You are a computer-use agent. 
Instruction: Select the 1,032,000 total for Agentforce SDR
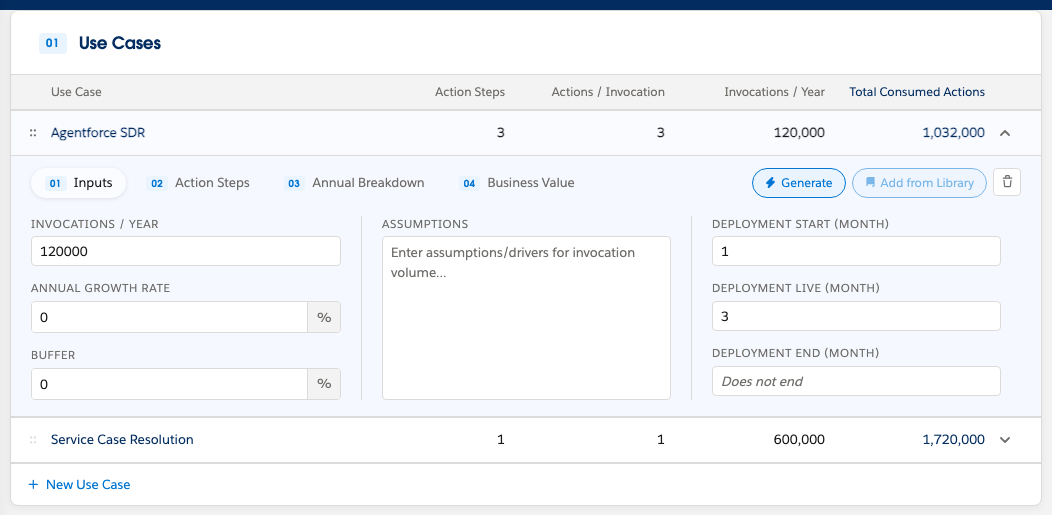(953, 133)
